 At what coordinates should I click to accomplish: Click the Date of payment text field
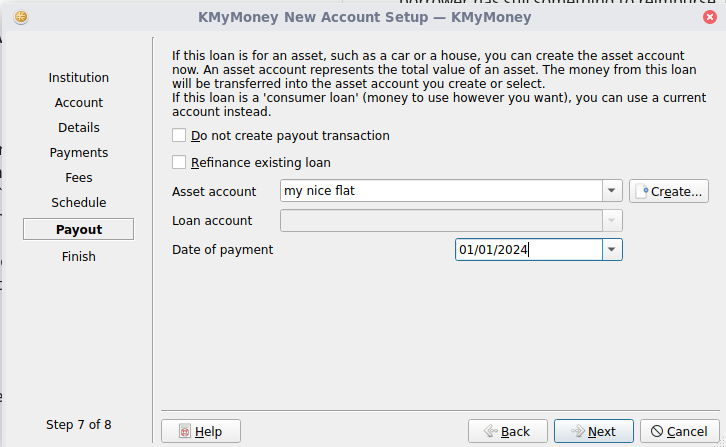[x=527, y=250]
